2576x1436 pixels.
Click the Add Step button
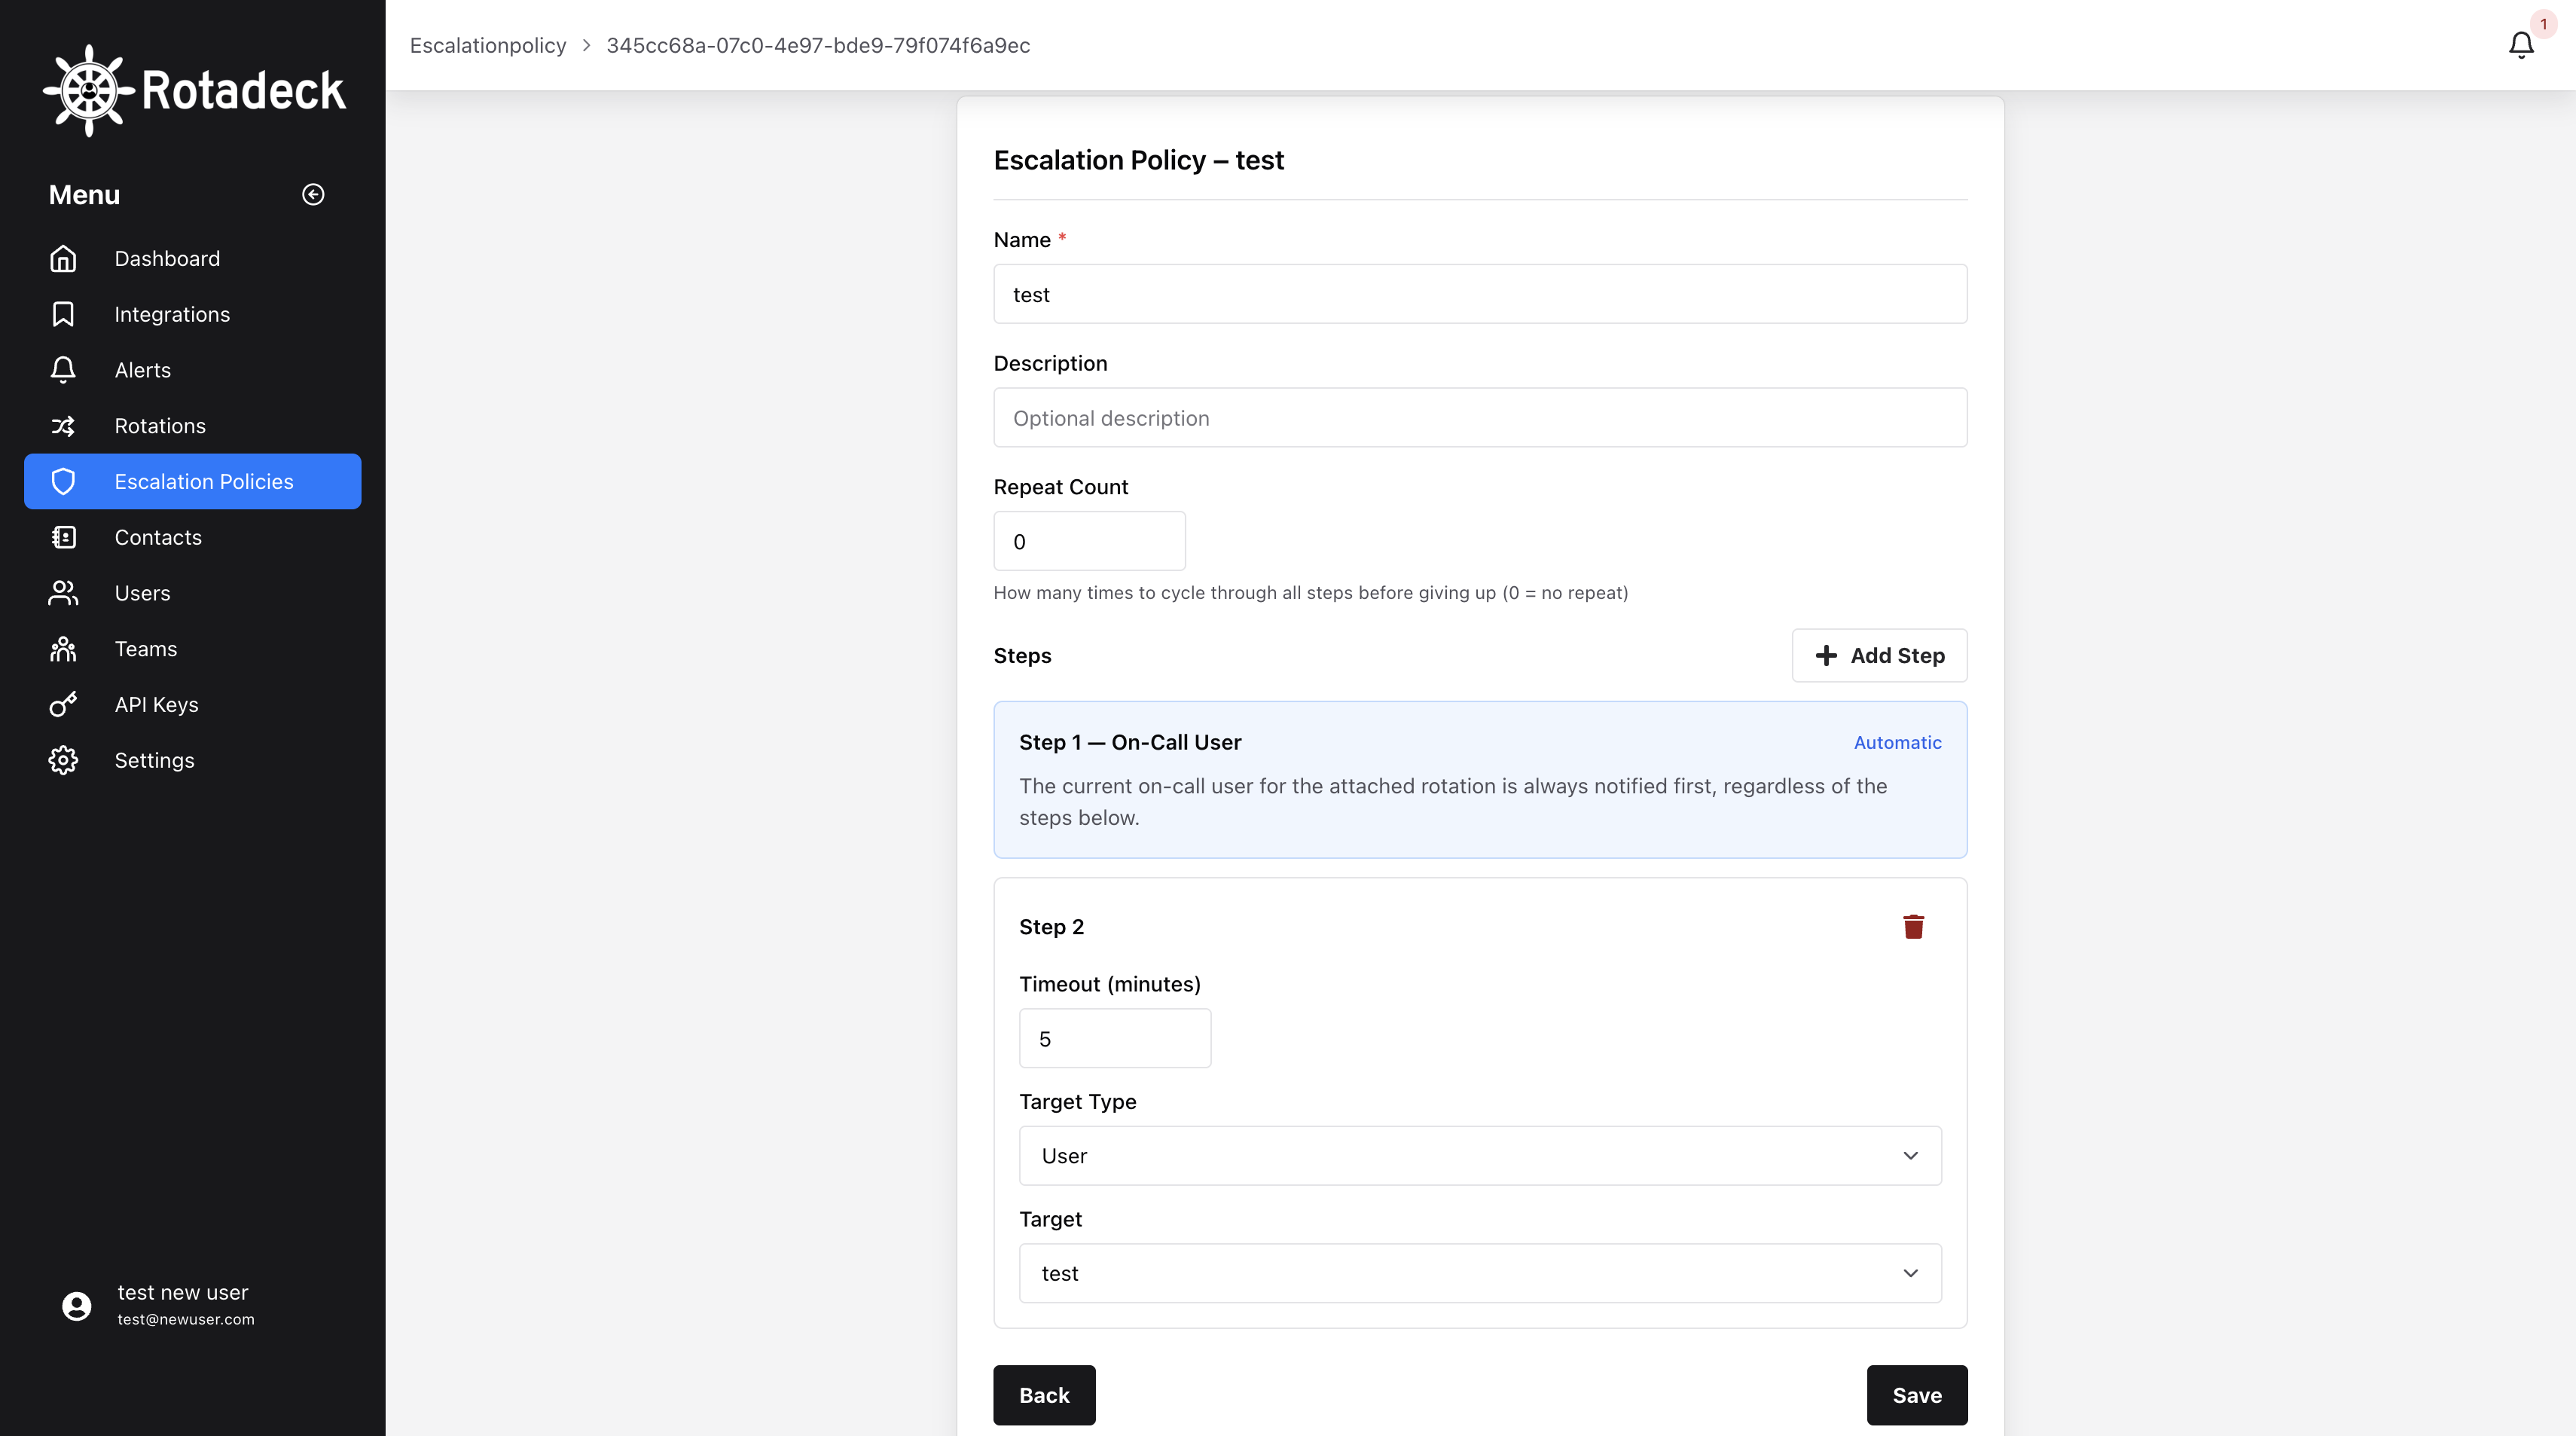[x=1879, y=655]
